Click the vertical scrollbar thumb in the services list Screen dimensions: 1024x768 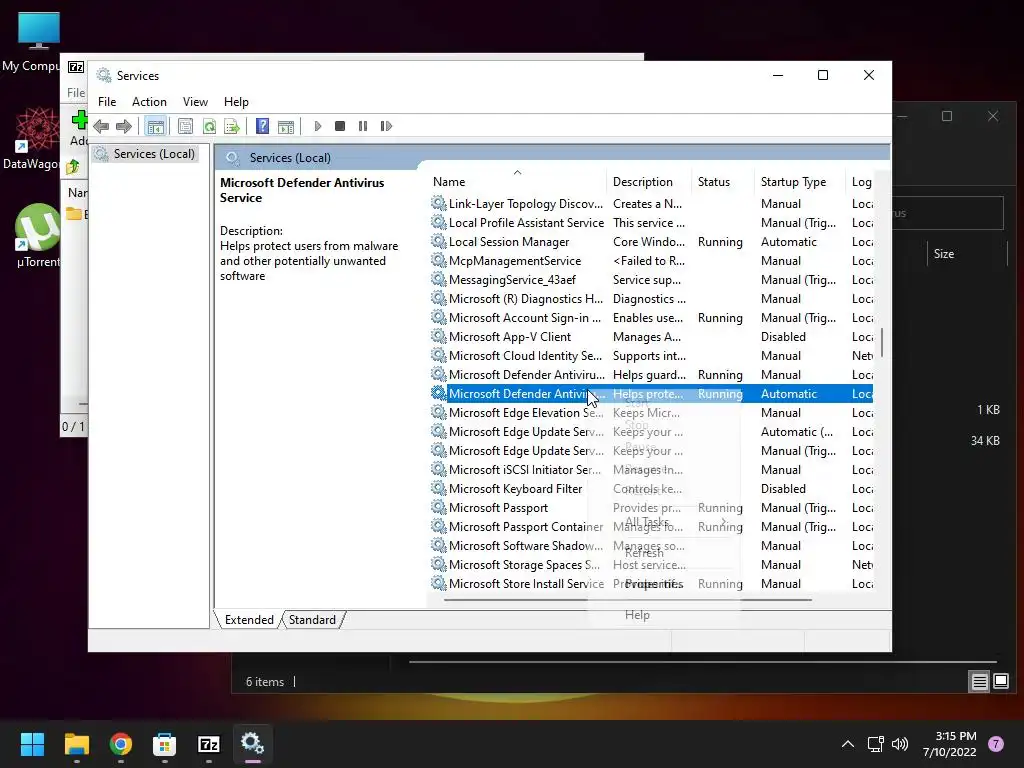click(x=882, y=342)
